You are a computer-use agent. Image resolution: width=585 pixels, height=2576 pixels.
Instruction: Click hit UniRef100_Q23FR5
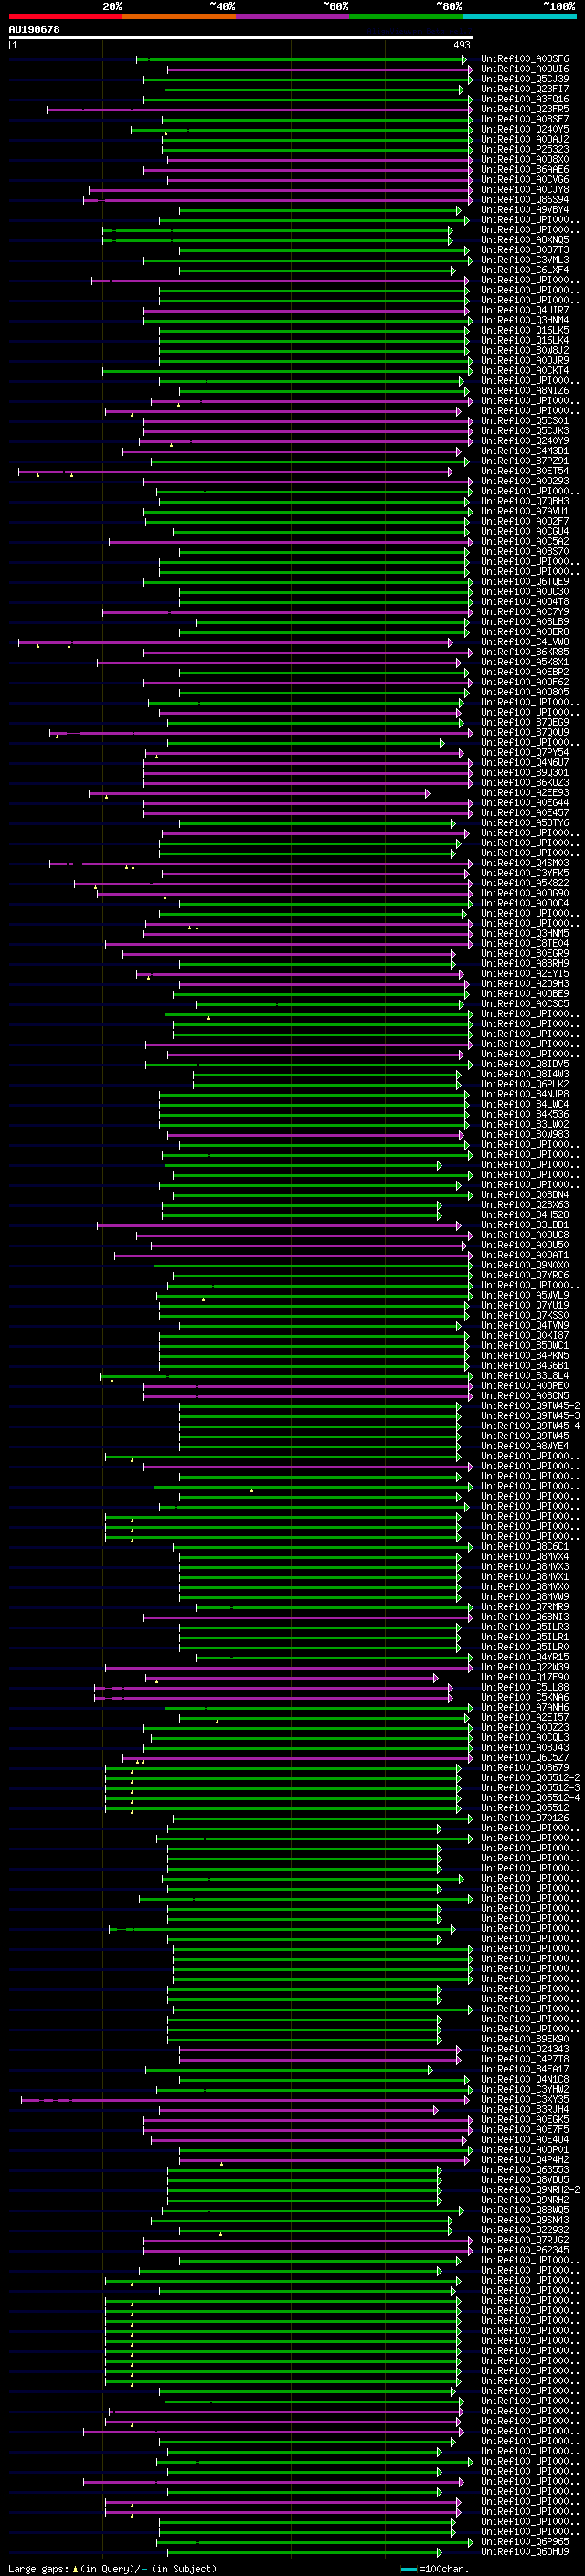pyautogui.click(x=525, y=109)
